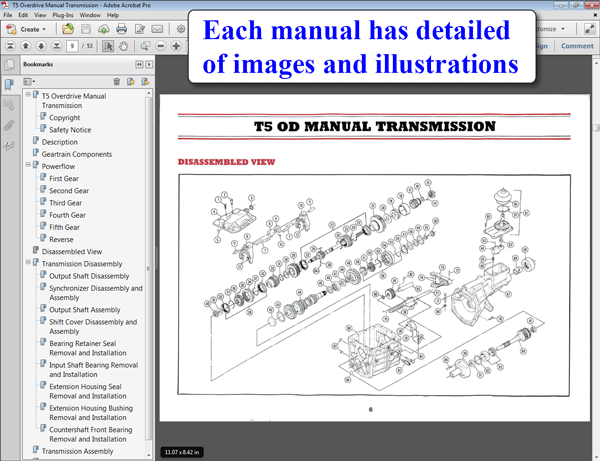Open the Create dropdown
The height and width of the screenshot is (461, 600).
coord(29,29)
